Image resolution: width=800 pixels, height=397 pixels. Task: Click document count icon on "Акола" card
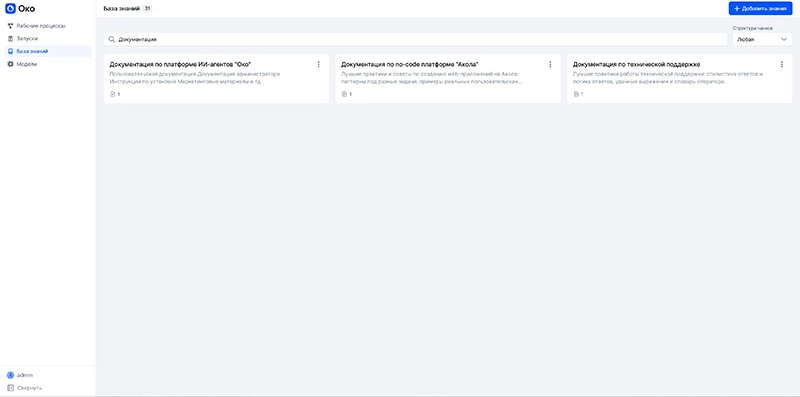(x=344, y=94)
